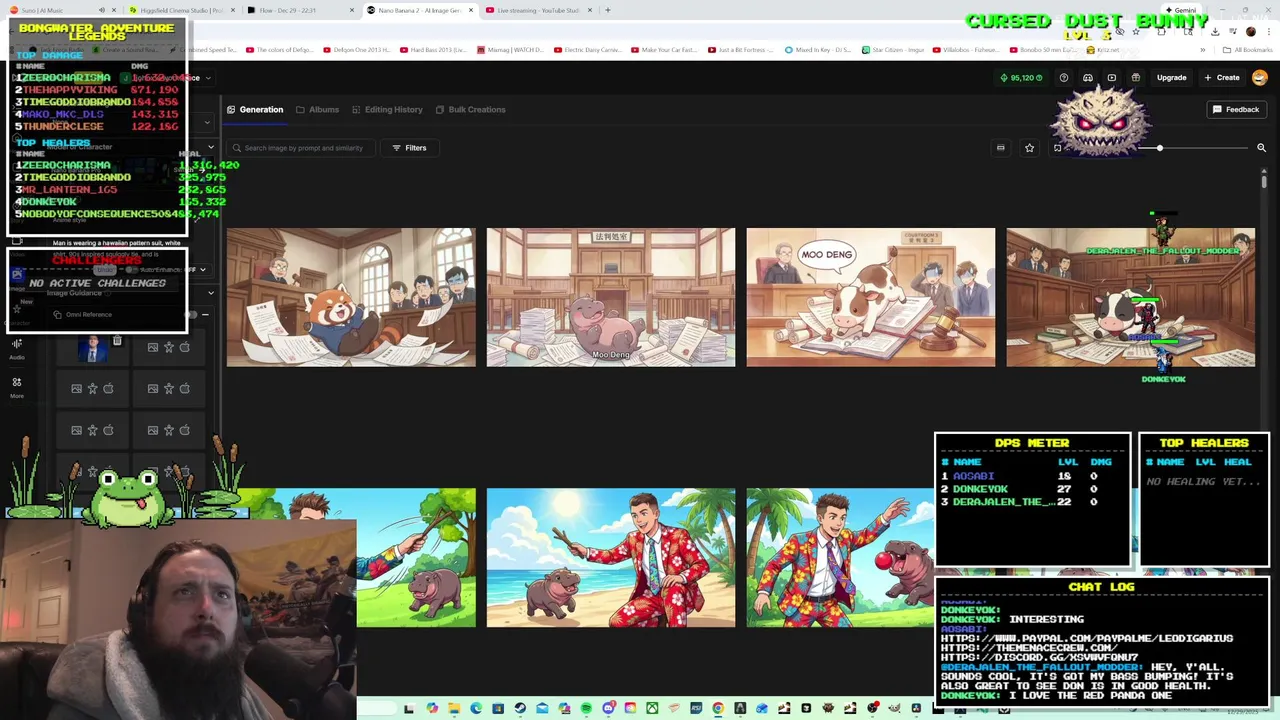Open the Filters button
The image size is (1280, 720).
[409, 148]
